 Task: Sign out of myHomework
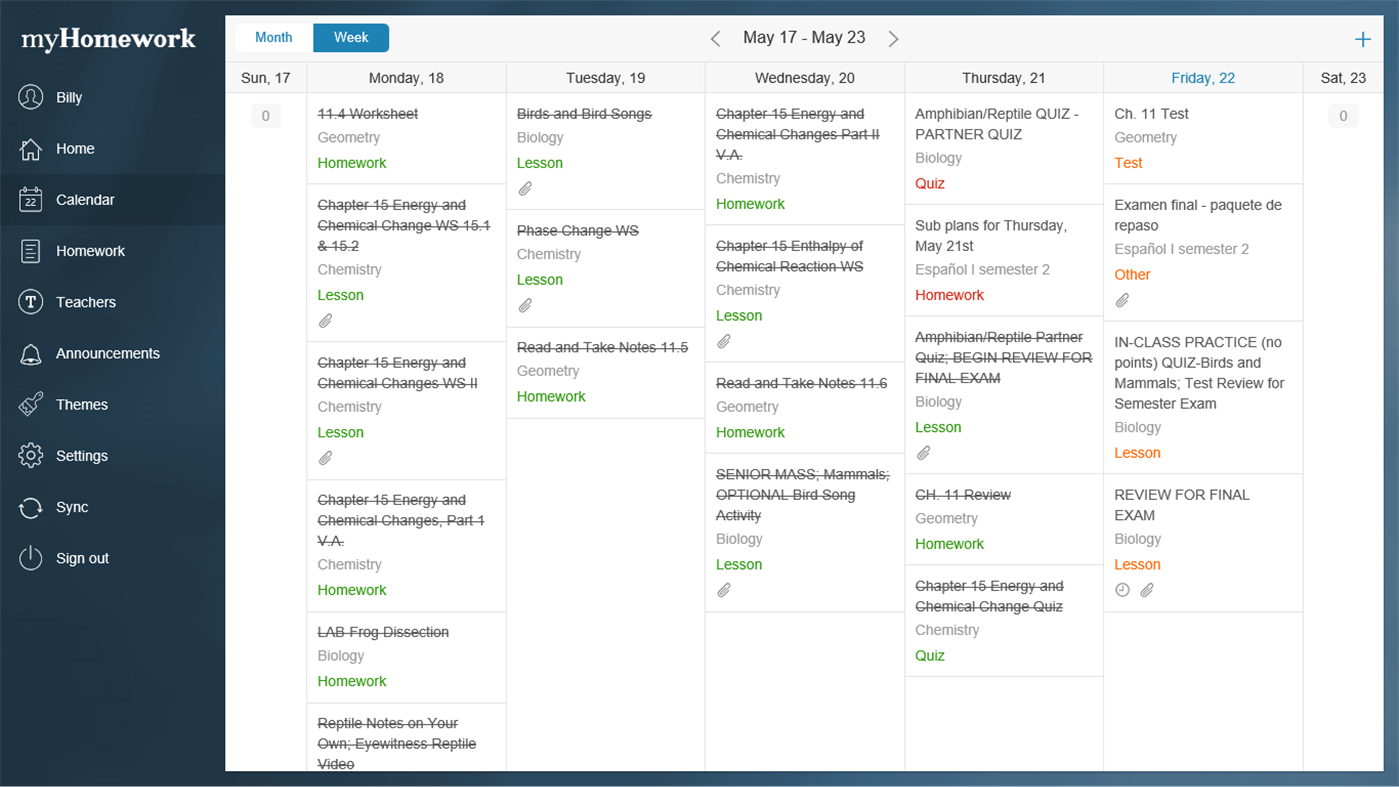80,558
